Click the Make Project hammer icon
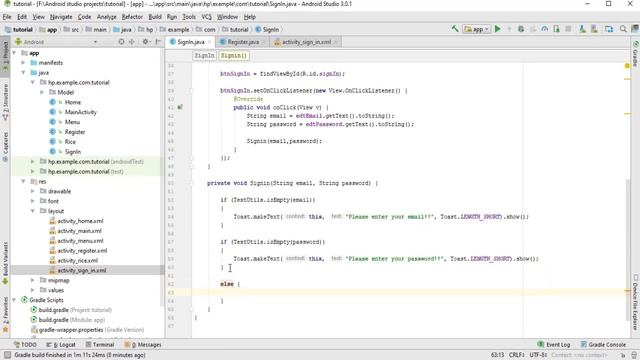 (x=455, y=29)
